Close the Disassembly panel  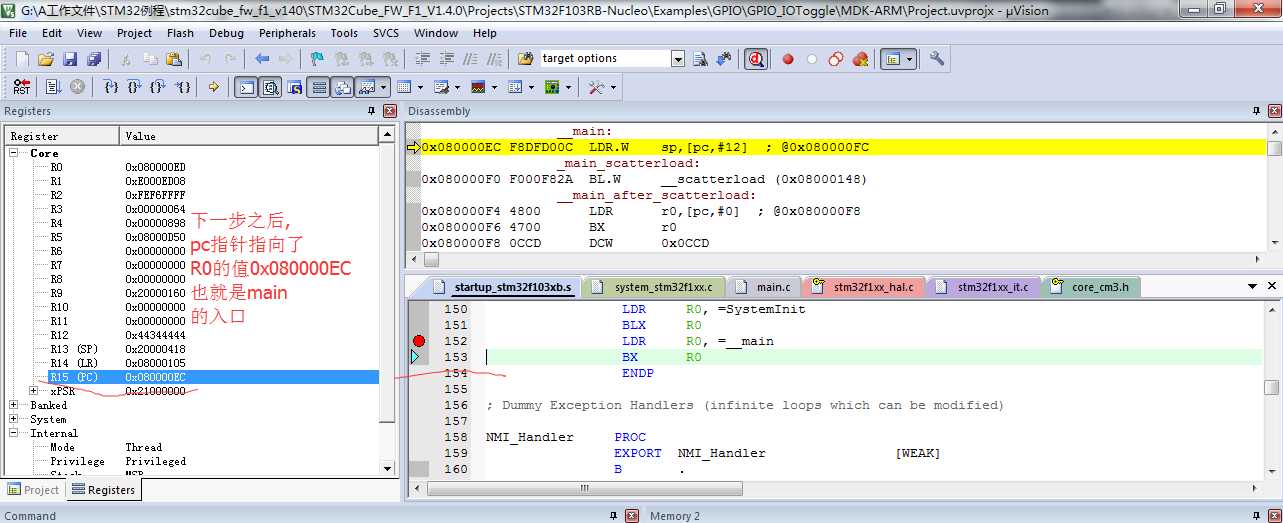1273,111
